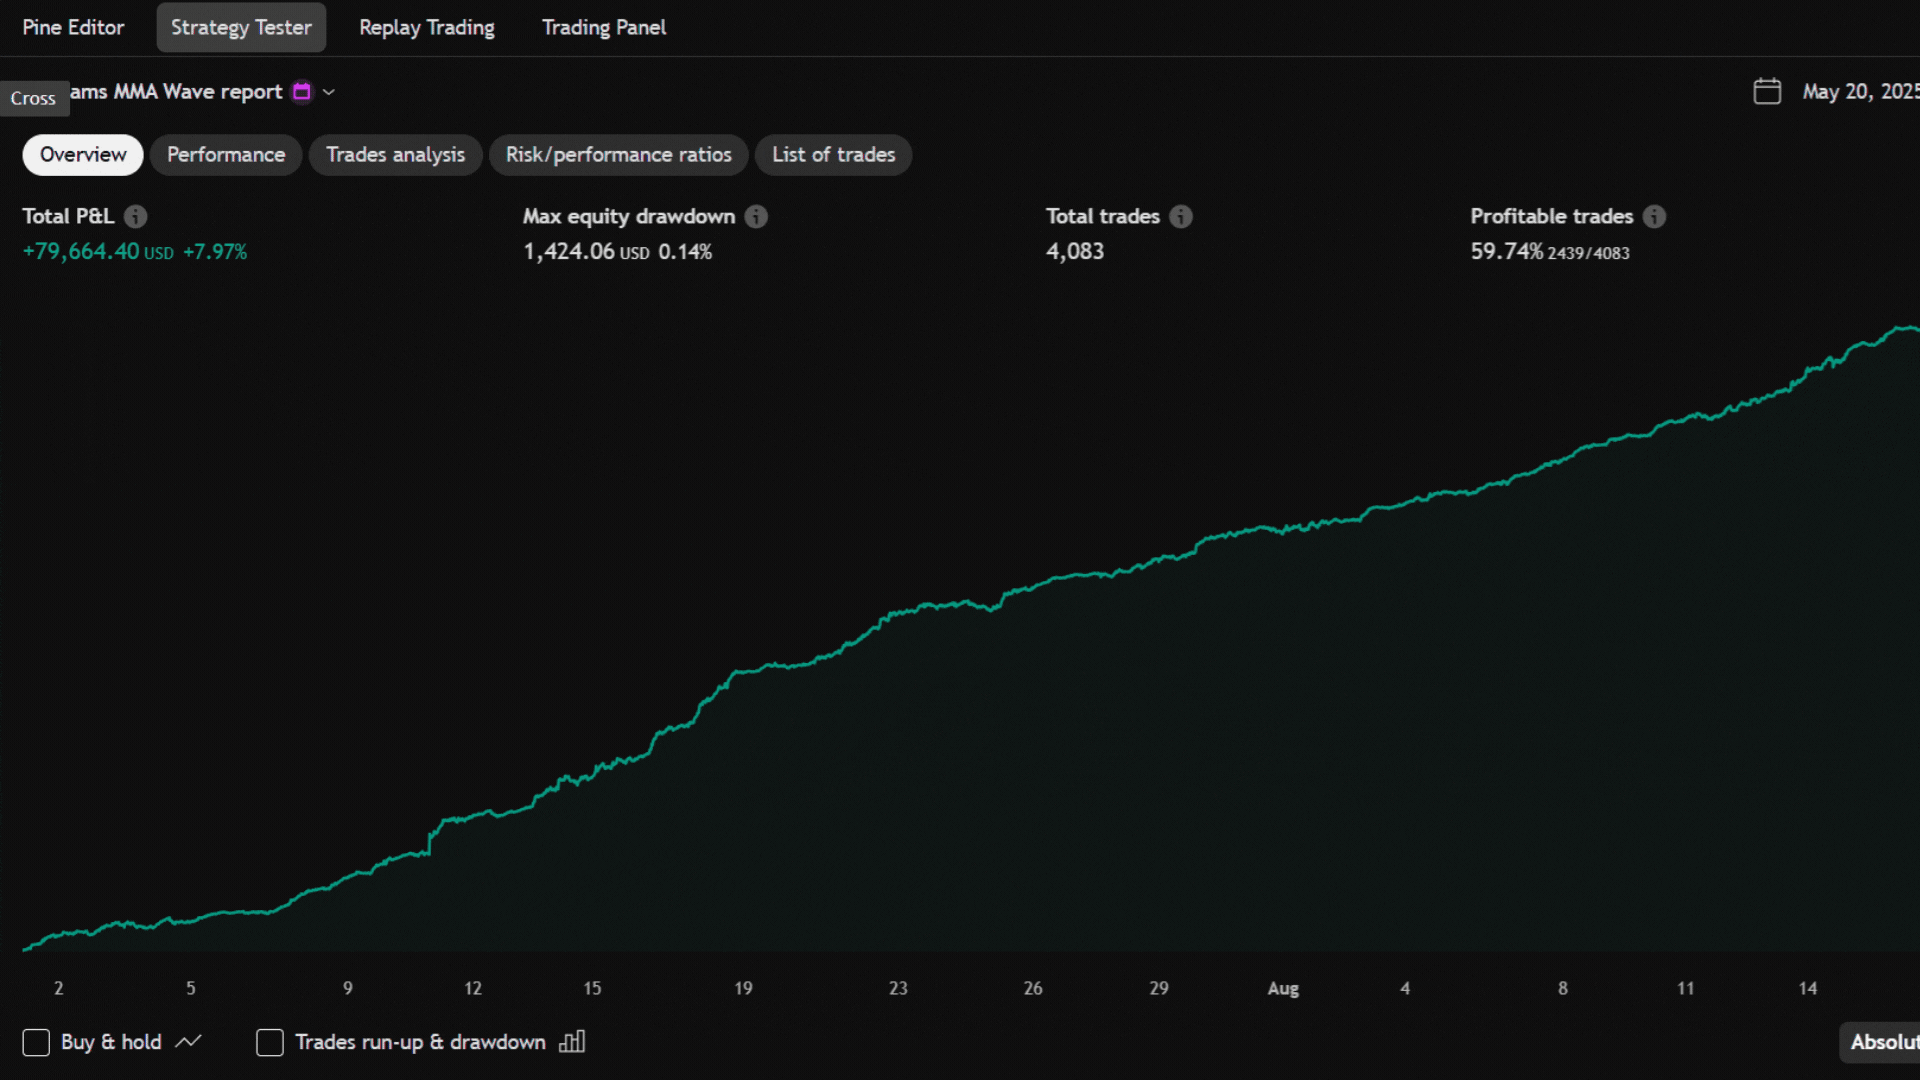Screen dimensions: 1920x1080
Task: Enable Trades run-up & drawdown checkbox
Action: click(270, 1042)
